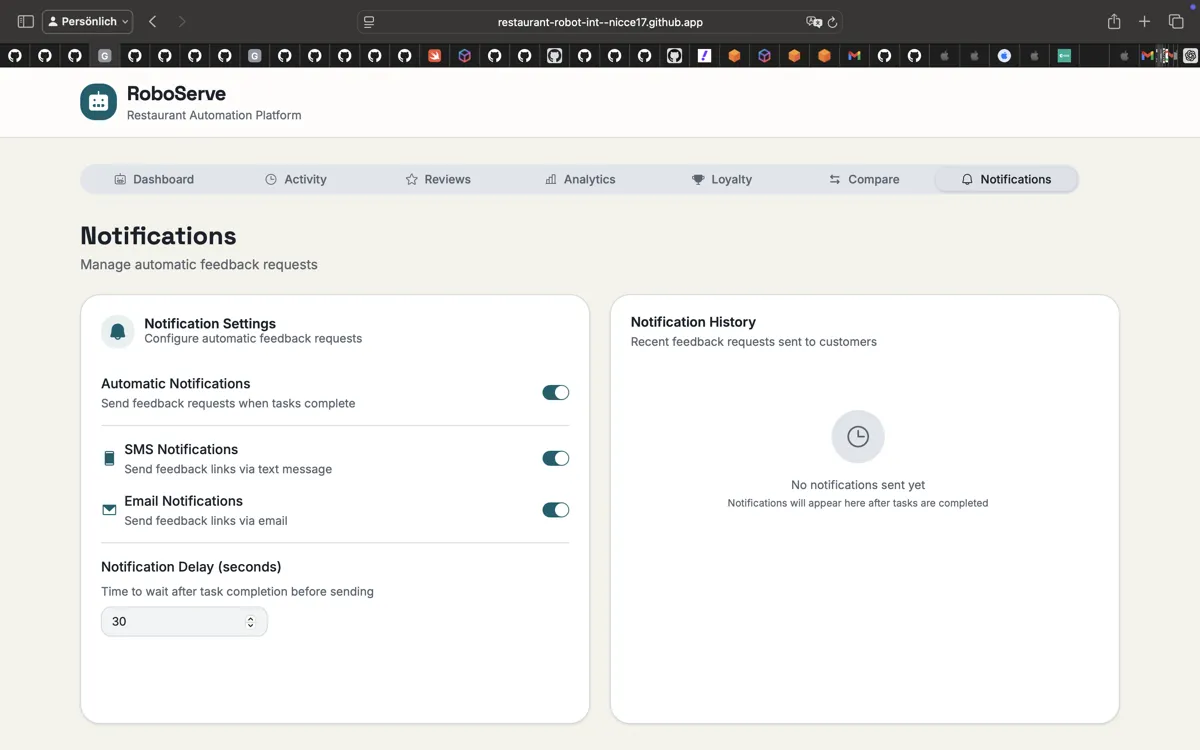Show the browser sidebar

26,22
